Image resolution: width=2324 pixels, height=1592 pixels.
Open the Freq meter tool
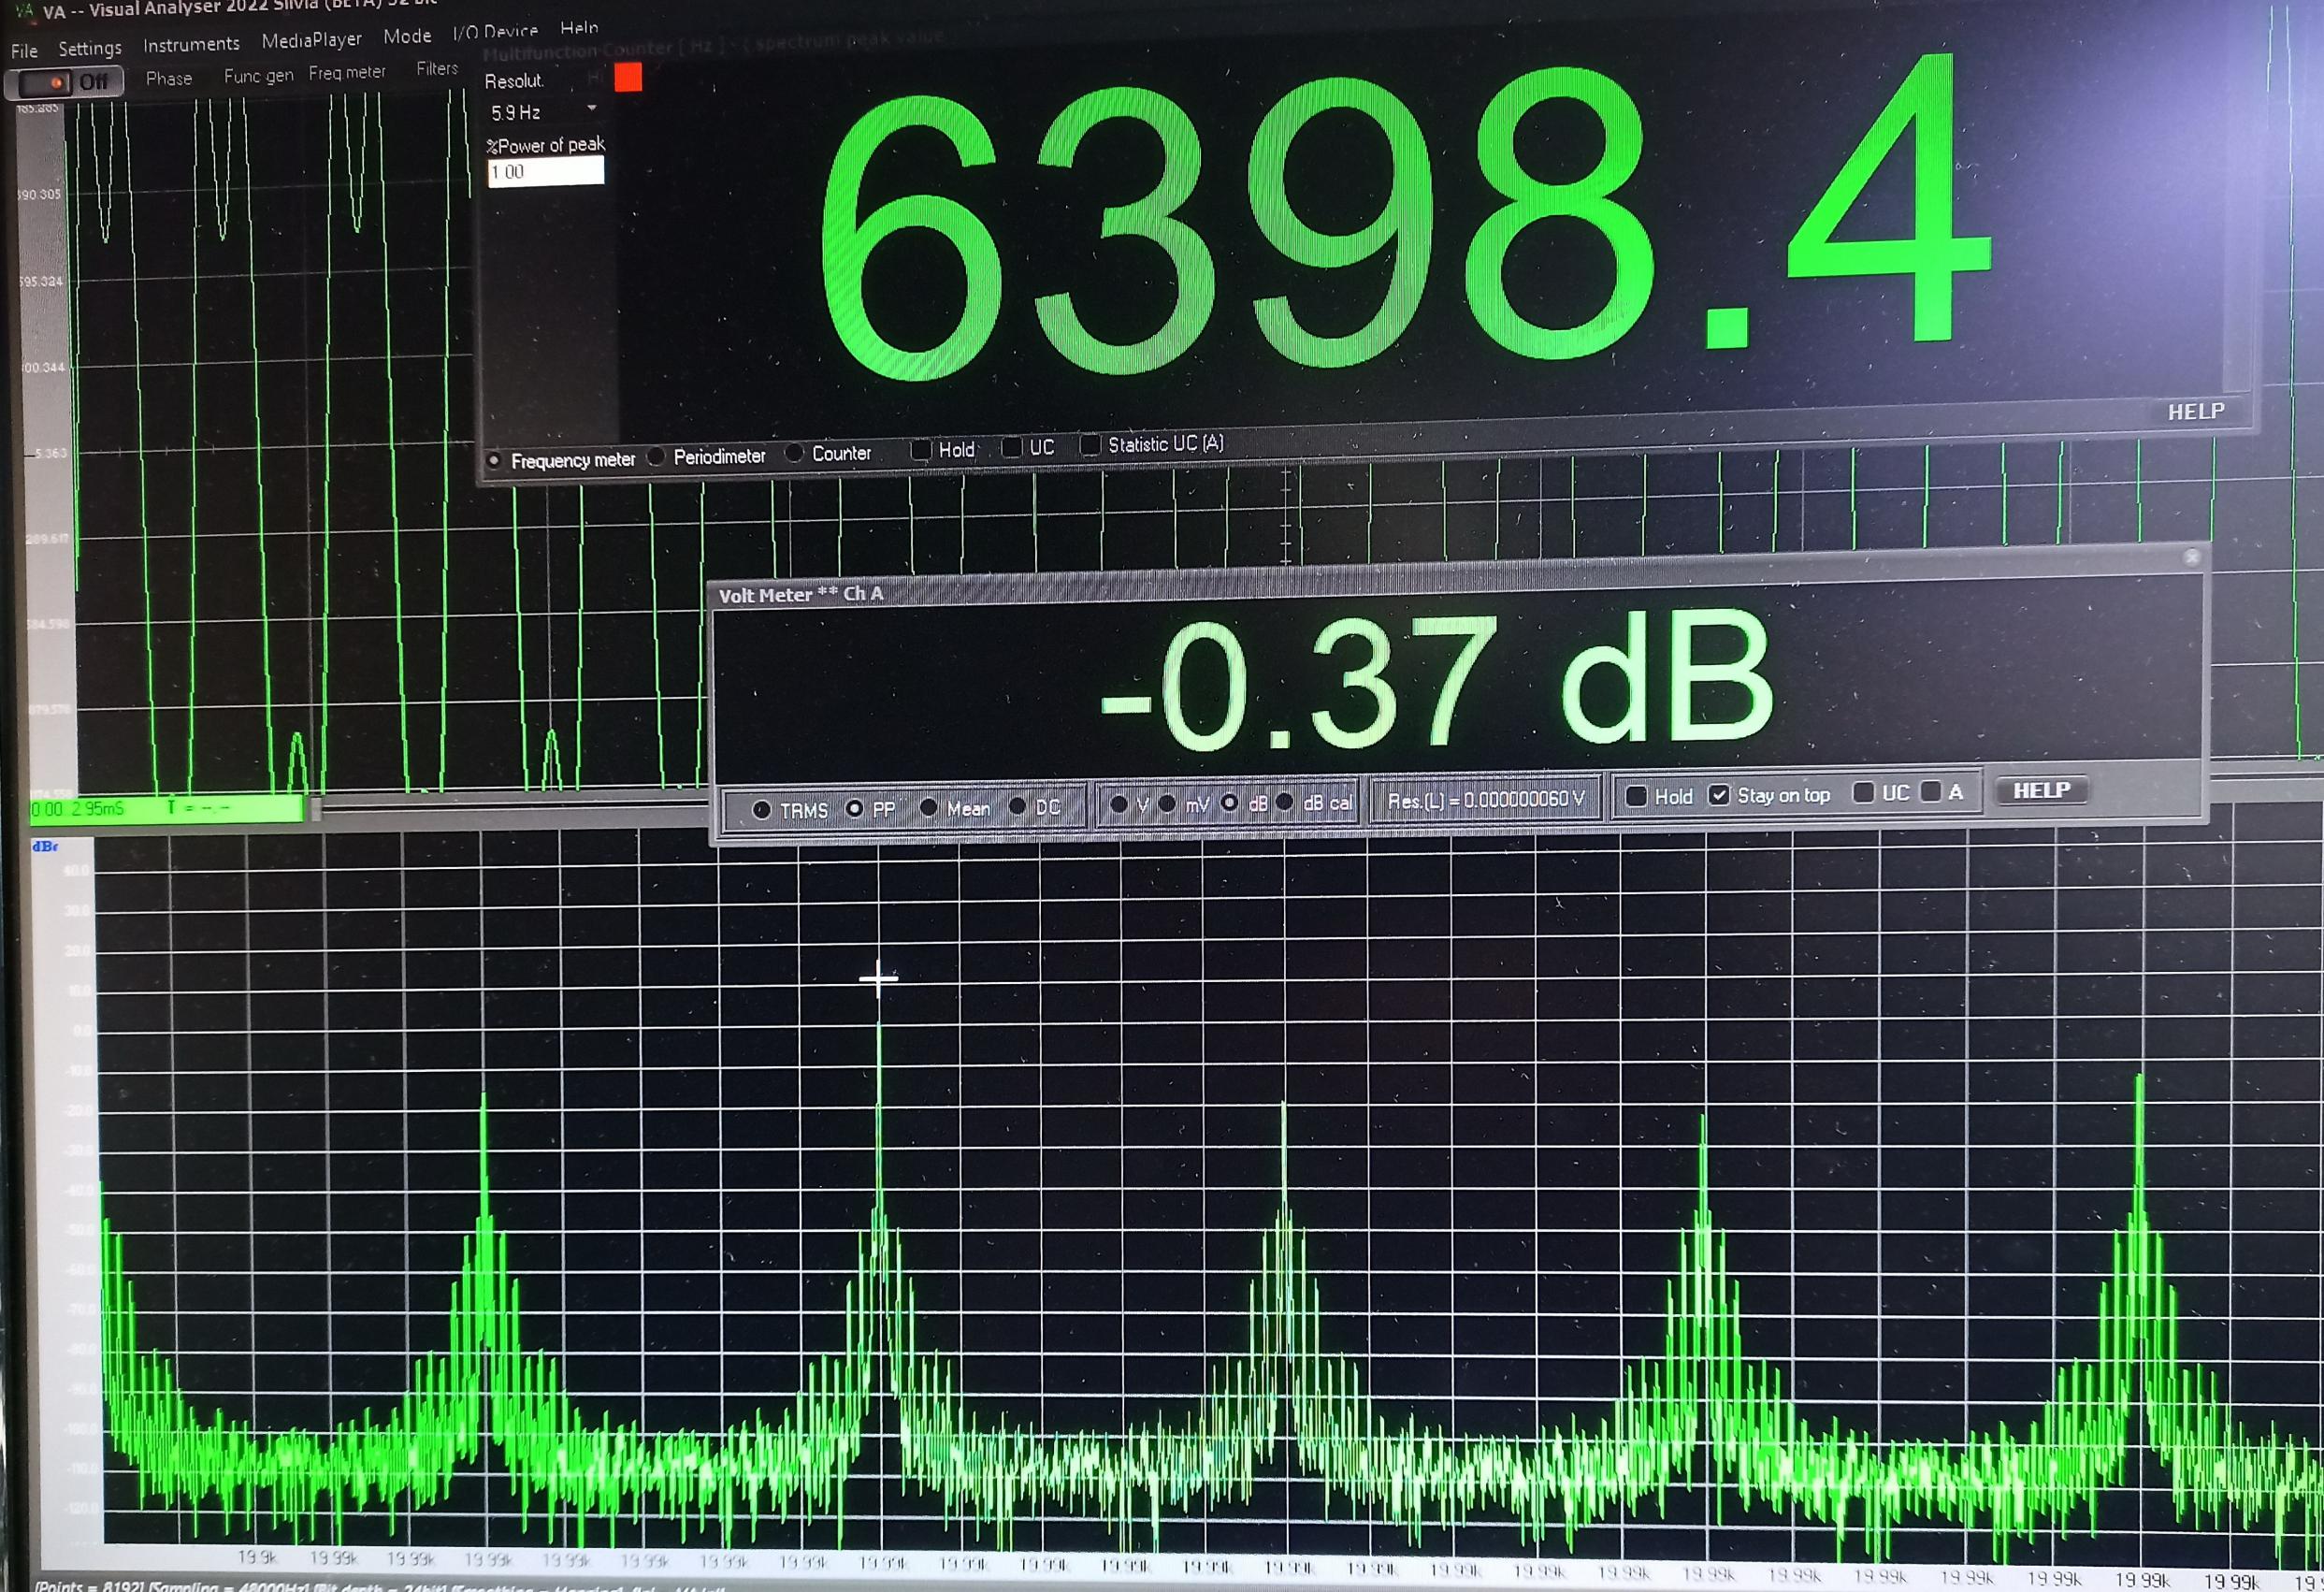346,72
